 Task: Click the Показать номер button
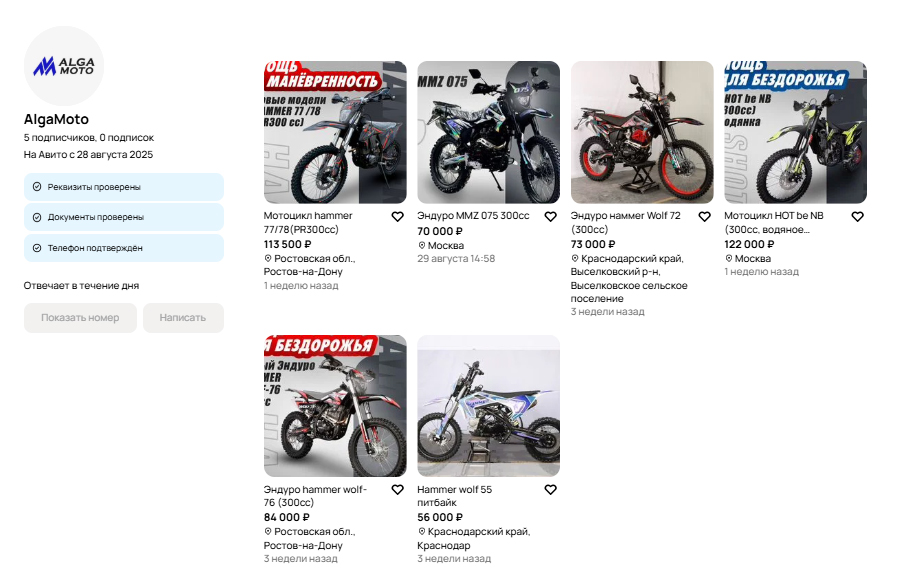(x=80, y=317)
